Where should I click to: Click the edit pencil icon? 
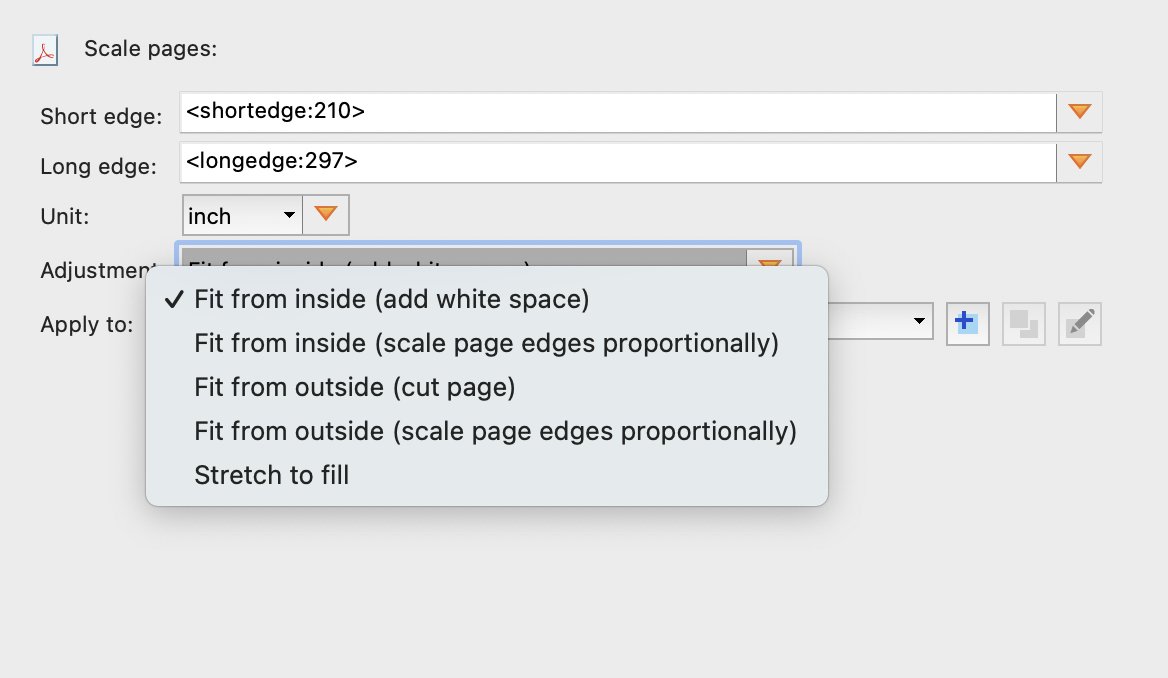pyautogui.click(x=1079, y=323)
